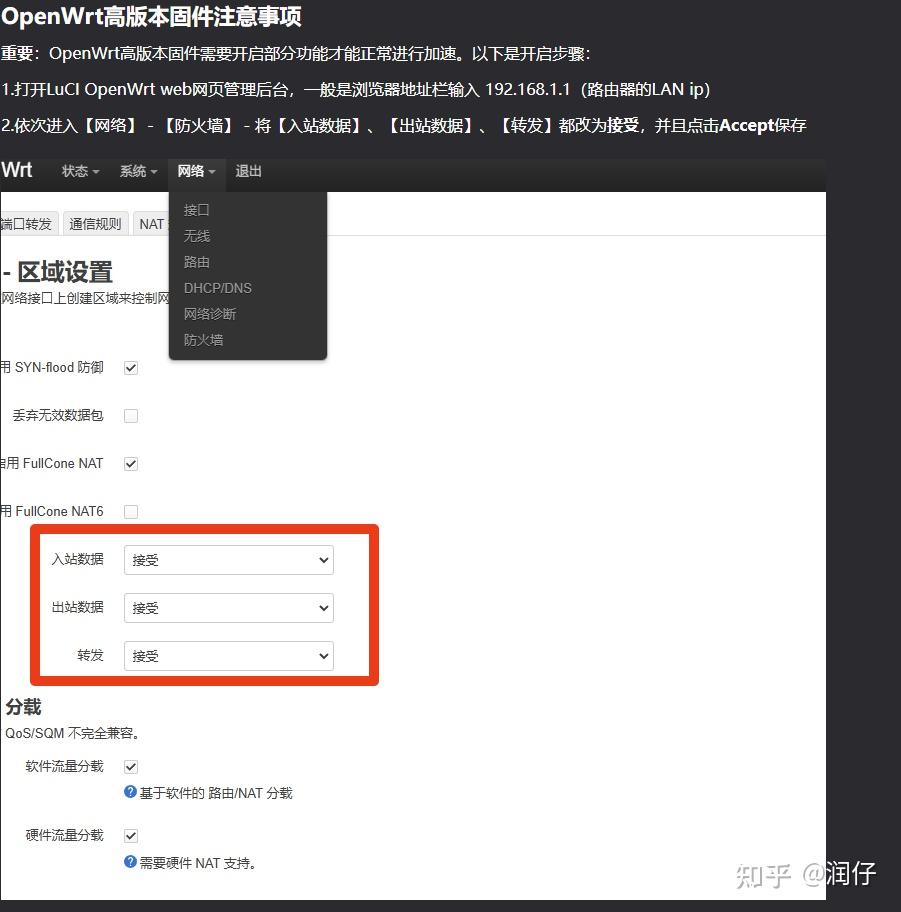This screenshot has width=901, height=912.
Task: Select 无线 from the network dropdown menu
Action: (196, 236)
